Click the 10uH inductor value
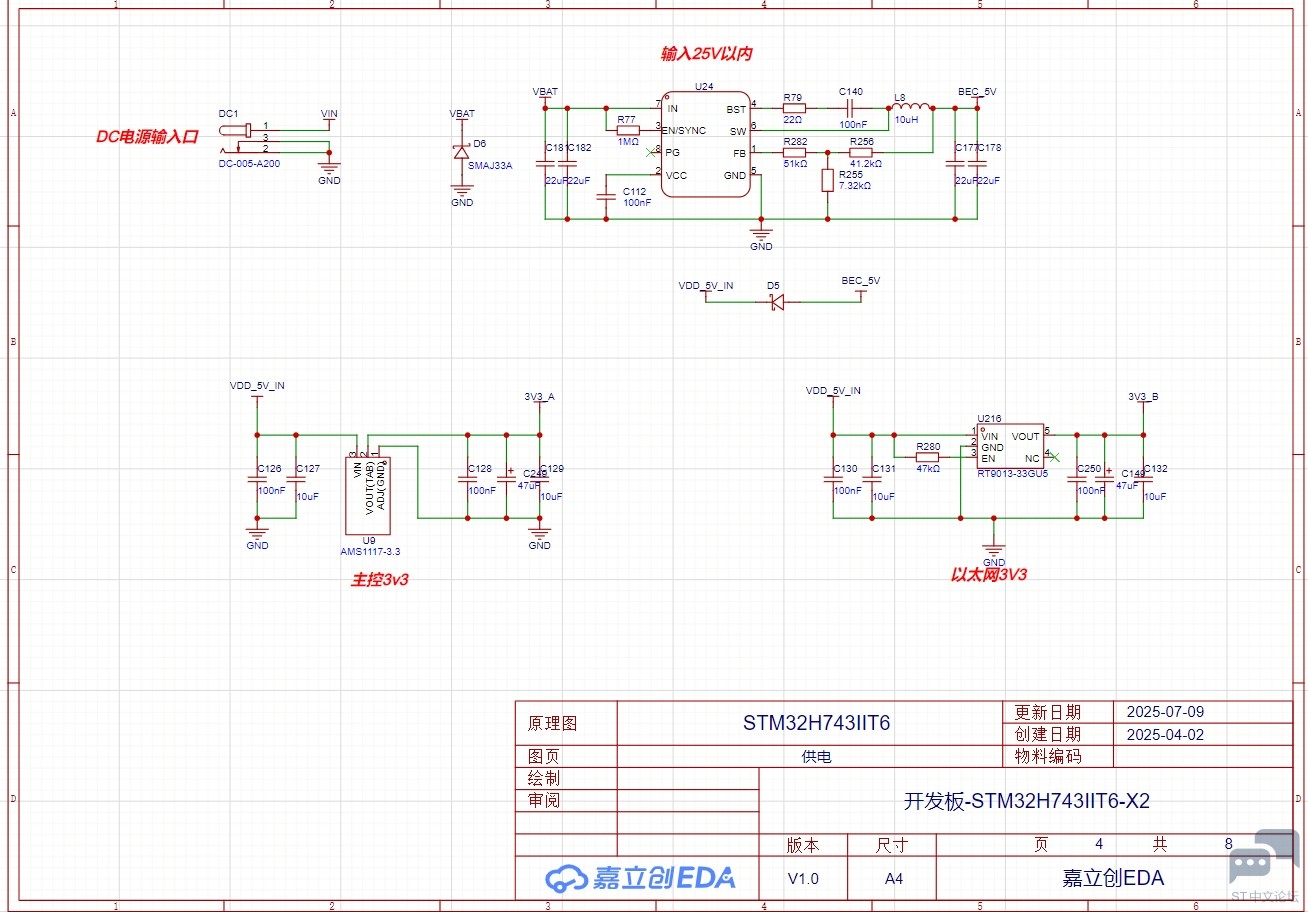The image size is (1308, 912). click(906, 120)
